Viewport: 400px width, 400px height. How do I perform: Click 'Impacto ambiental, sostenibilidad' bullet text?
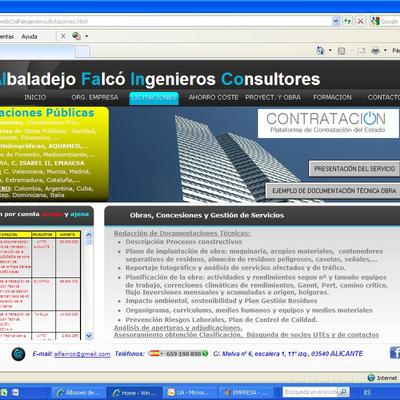tap(221, 301)
